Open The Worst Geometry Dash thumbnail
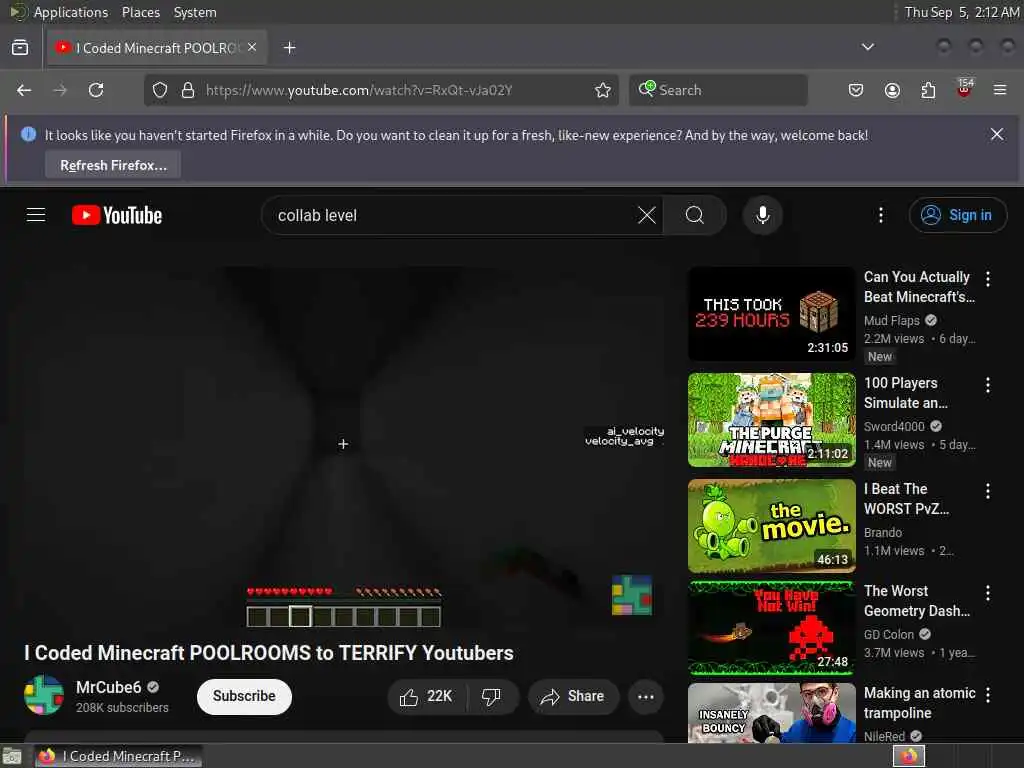This screenshot has height=768, width=1024. click(771, 628)
